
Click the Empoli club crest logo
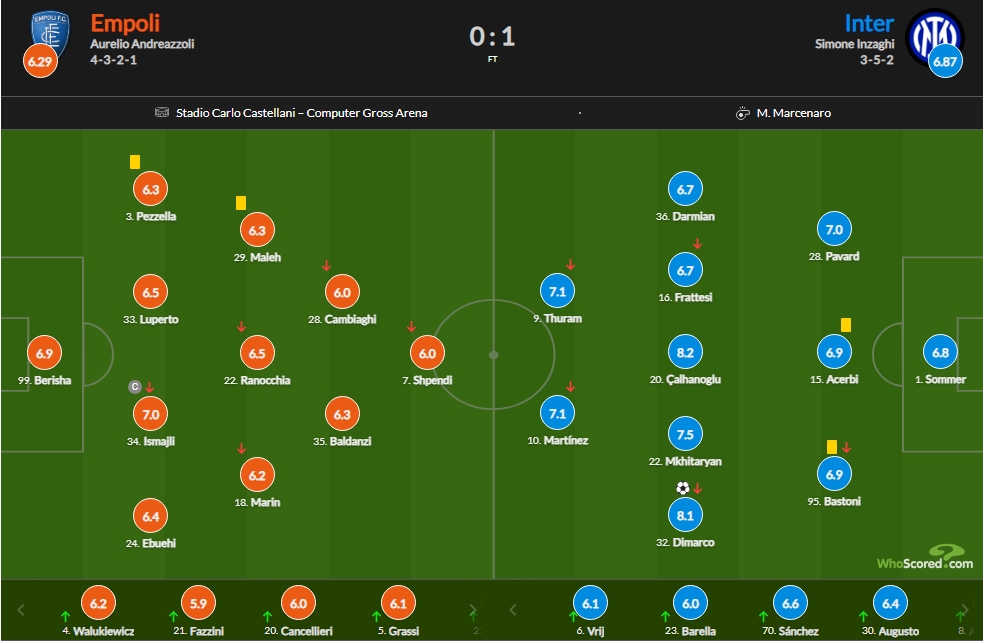[x=50, y=34]
